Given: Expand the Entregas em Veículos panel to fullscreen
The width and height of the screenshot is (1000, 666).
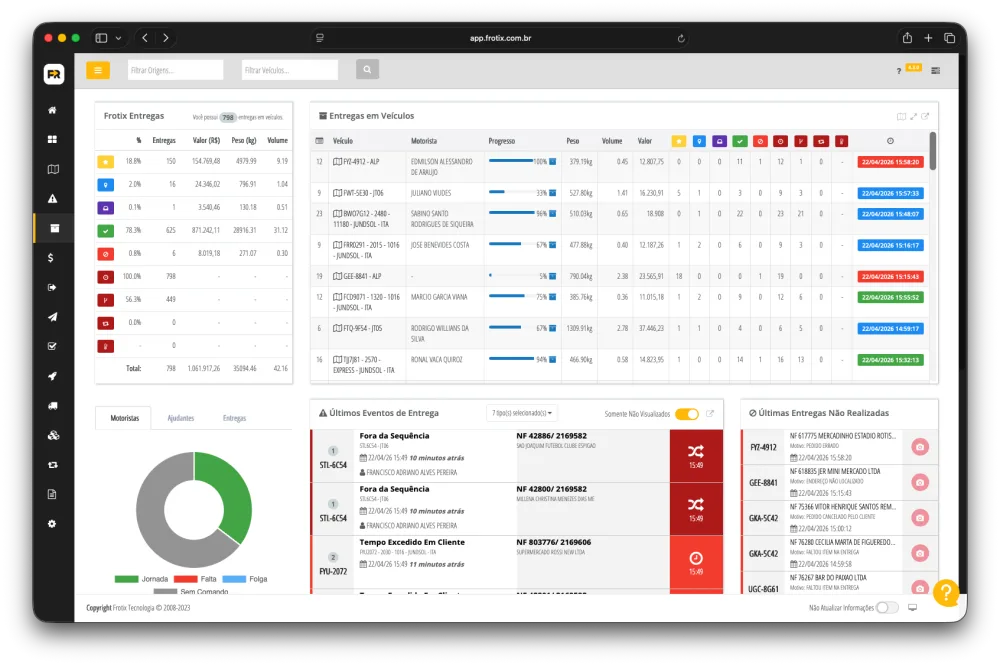Looking at the screenshot, I should tap(913, 116).
